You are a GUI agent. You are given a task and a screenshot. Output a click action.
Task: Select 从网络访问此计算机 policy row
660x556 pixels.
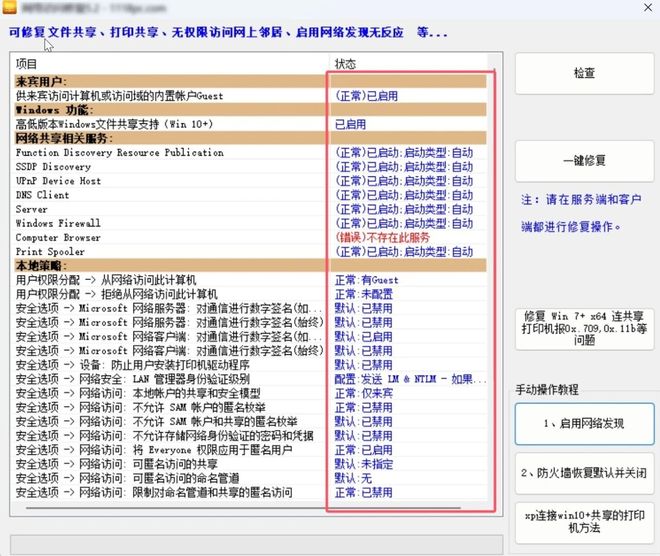pyautogui.click(x=250, y=280)
